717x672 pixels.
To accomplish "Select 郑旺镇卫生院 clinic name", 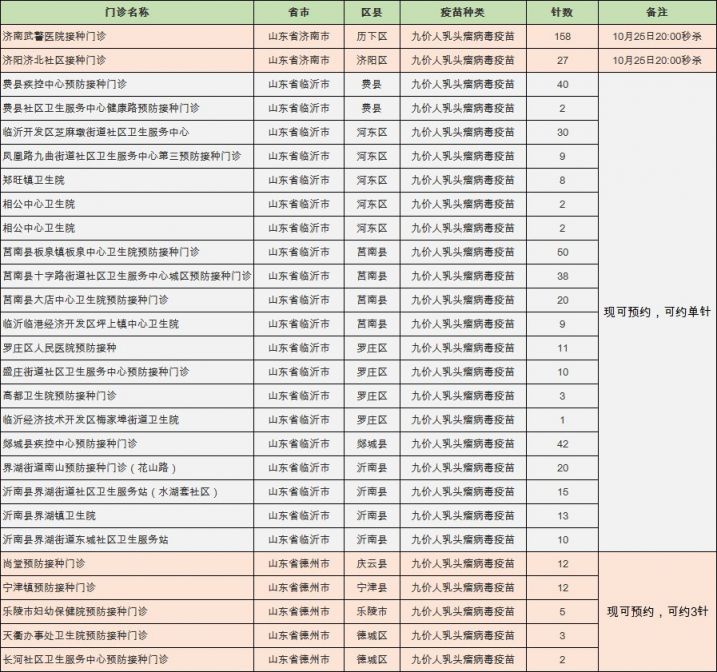I will [127, 180].
